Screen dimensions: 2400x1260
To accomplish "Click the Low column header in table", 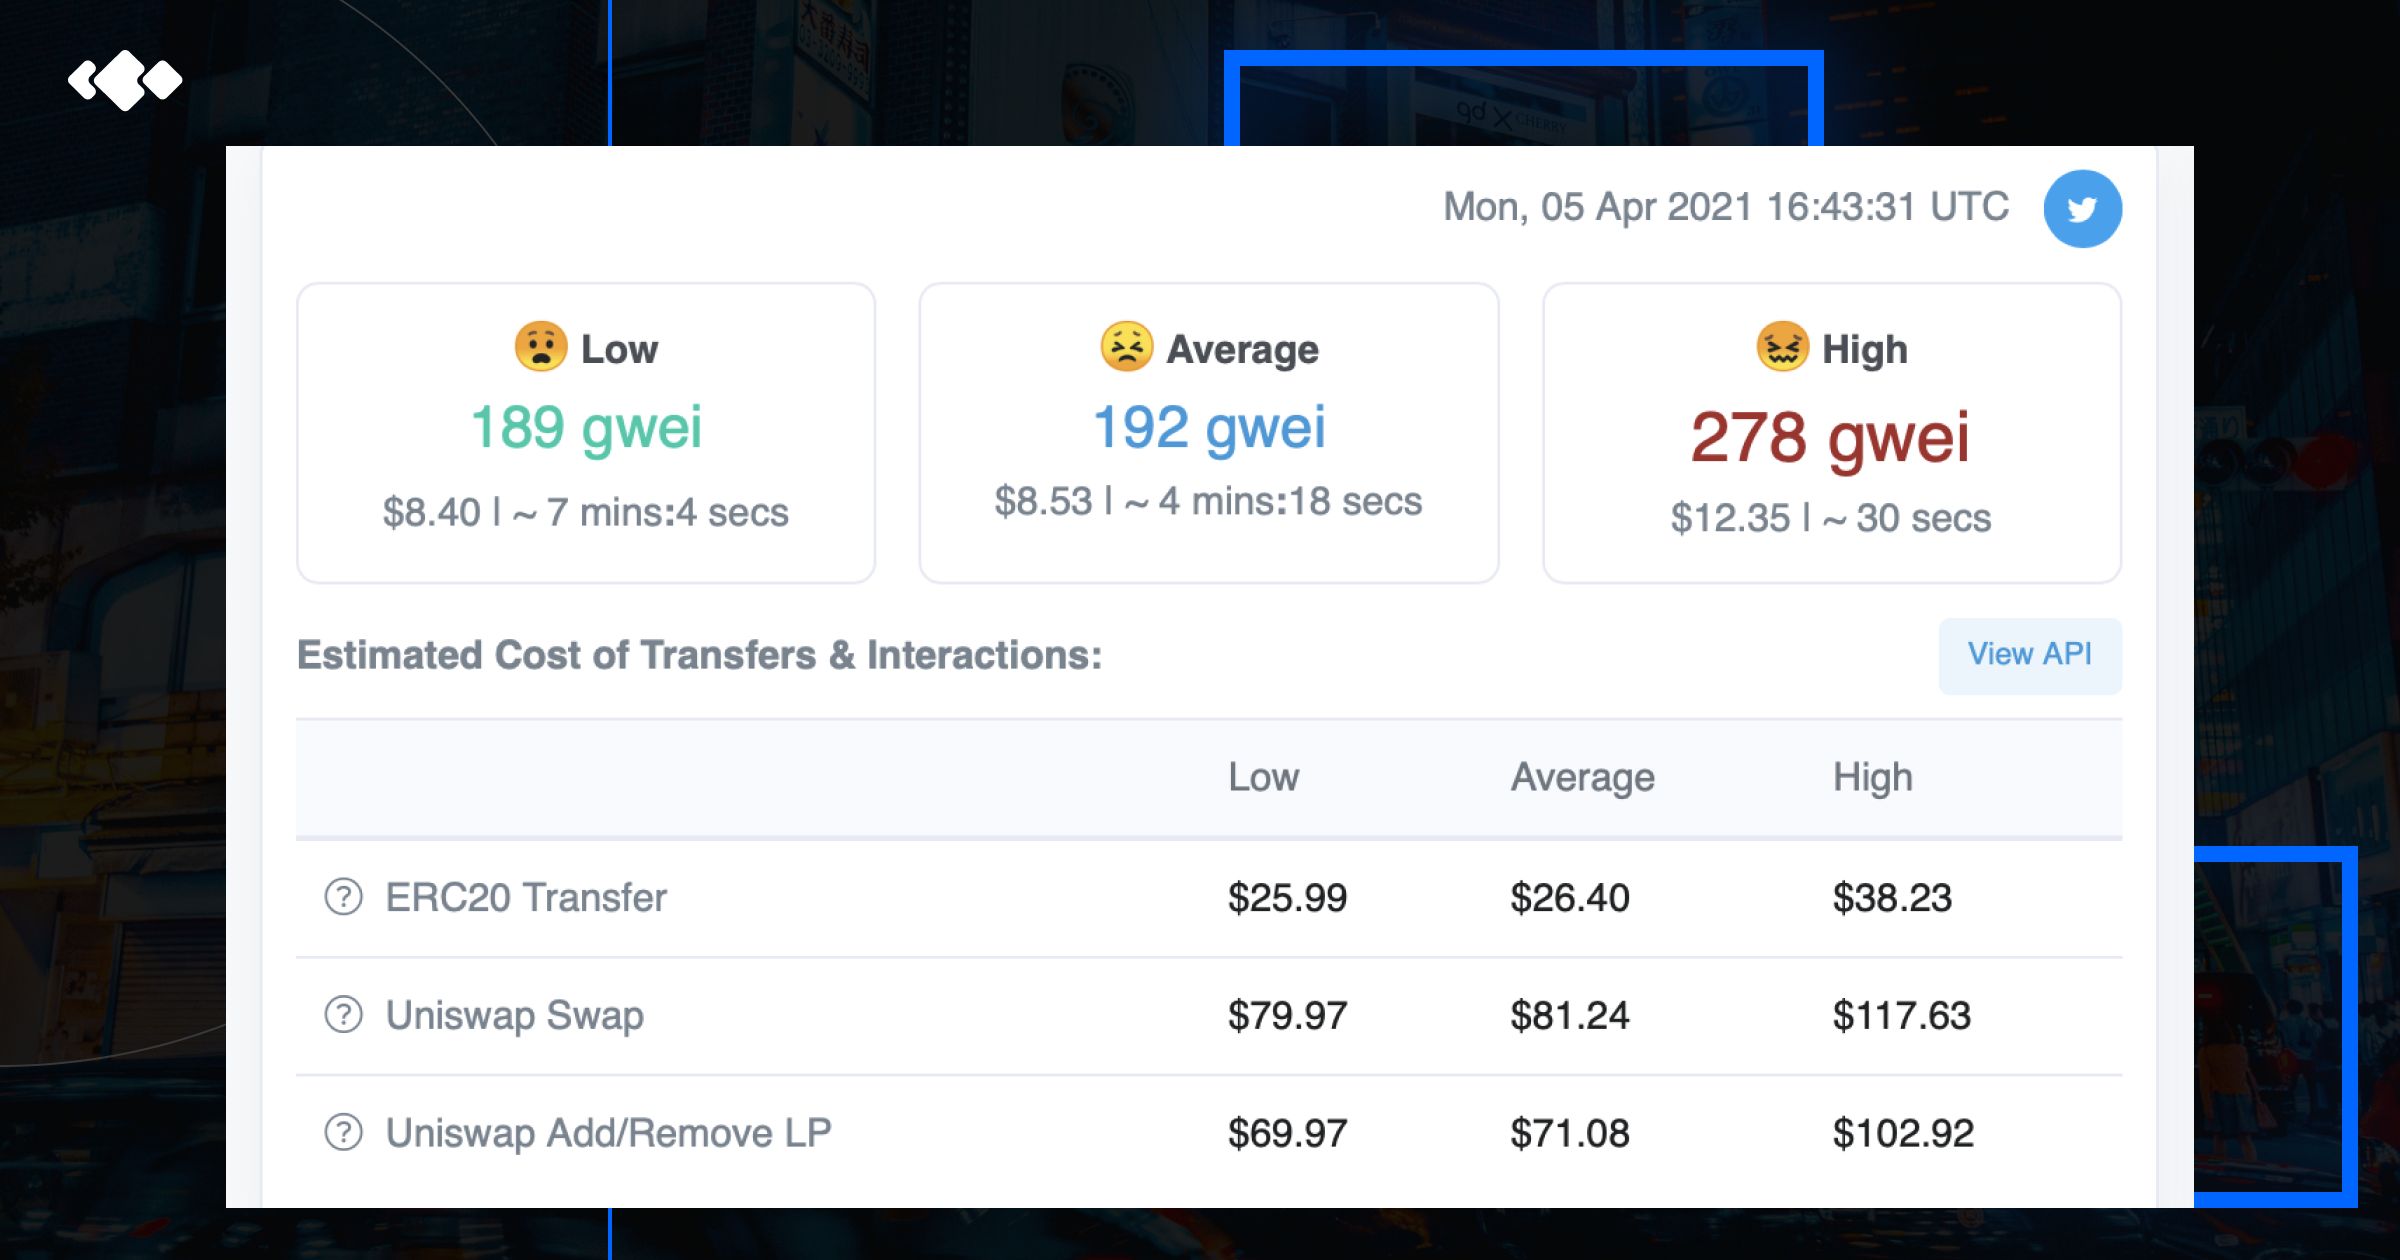I will tap(1263, 777).
